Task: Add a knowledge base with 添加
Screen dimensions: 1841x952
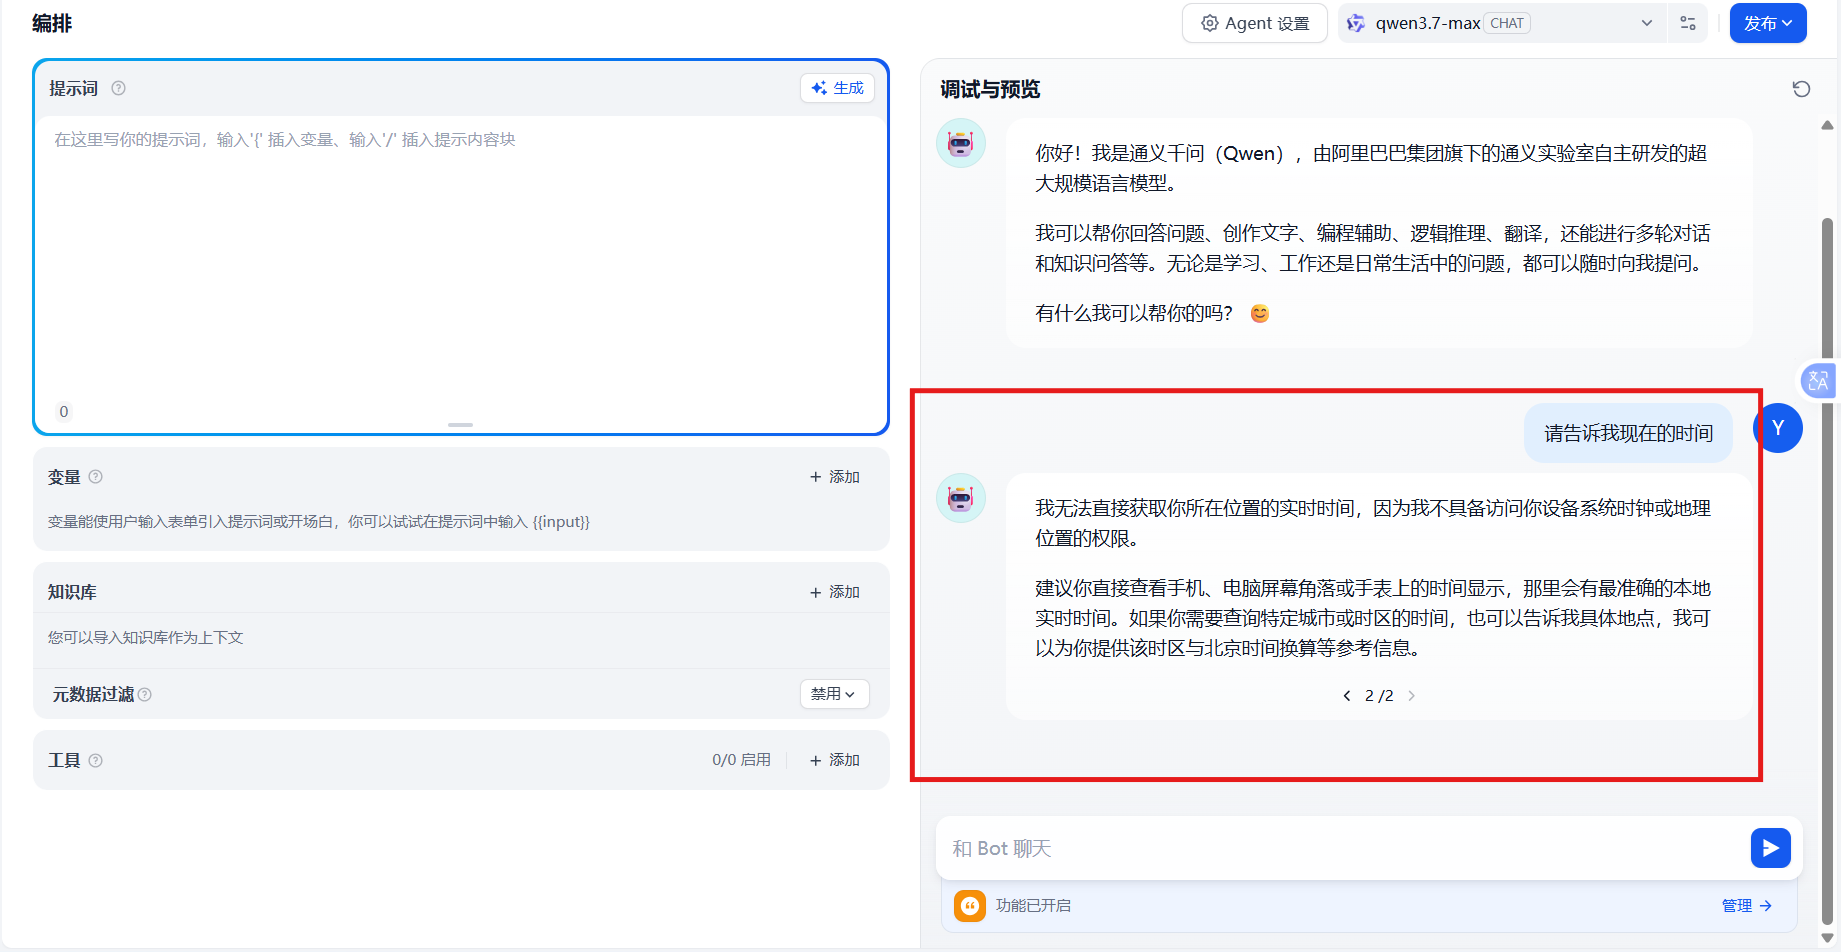Action: (x=835, y=592)
